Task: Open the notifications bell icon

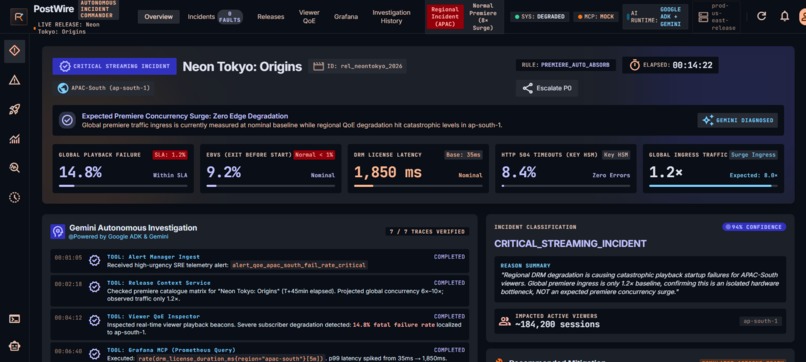Action: click(784, 16)
